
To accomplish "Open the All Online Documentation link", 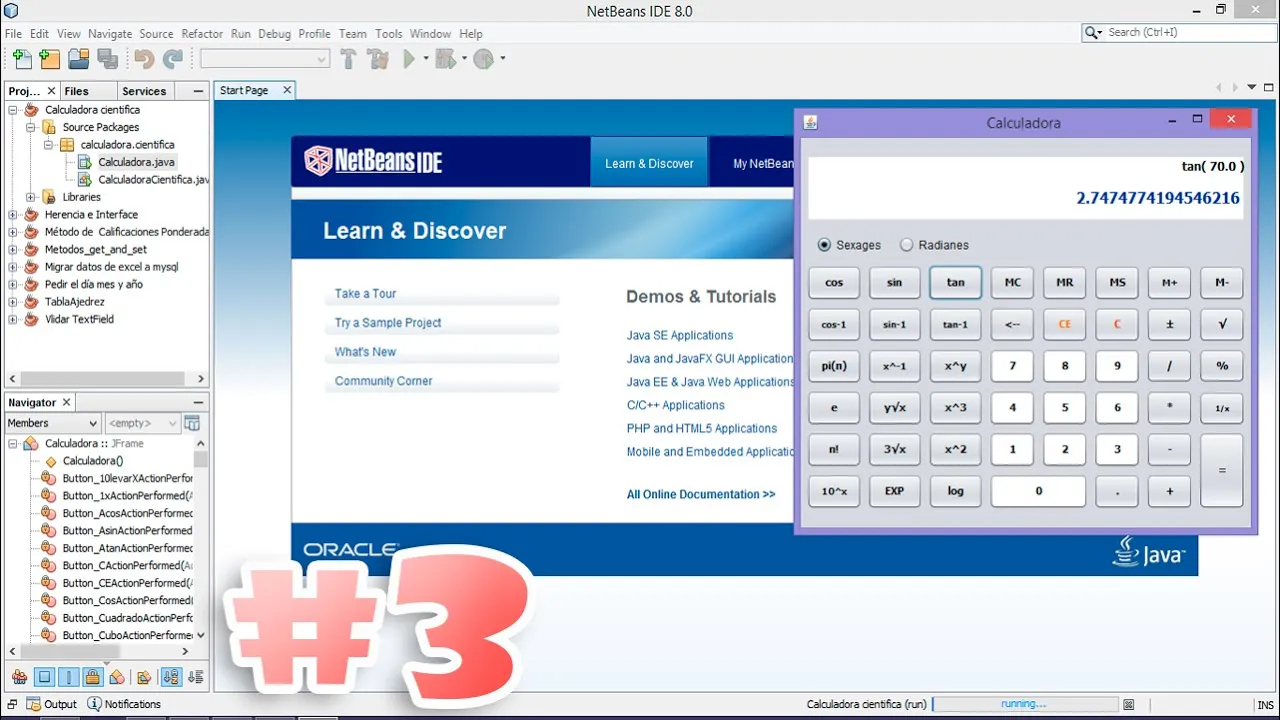I will [x=701, y=494].
